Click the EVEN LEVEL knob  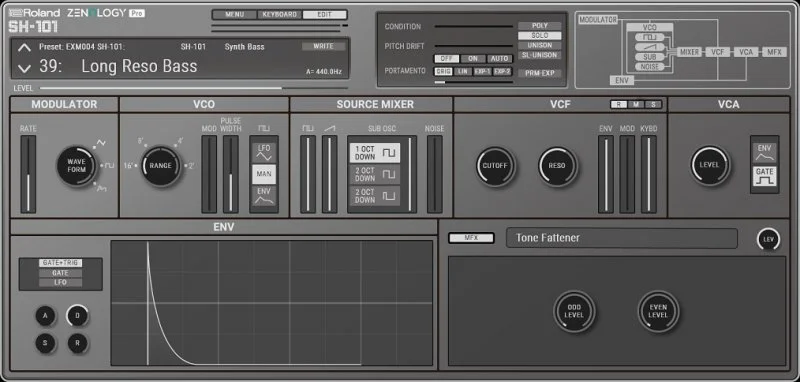pos(658,311)
